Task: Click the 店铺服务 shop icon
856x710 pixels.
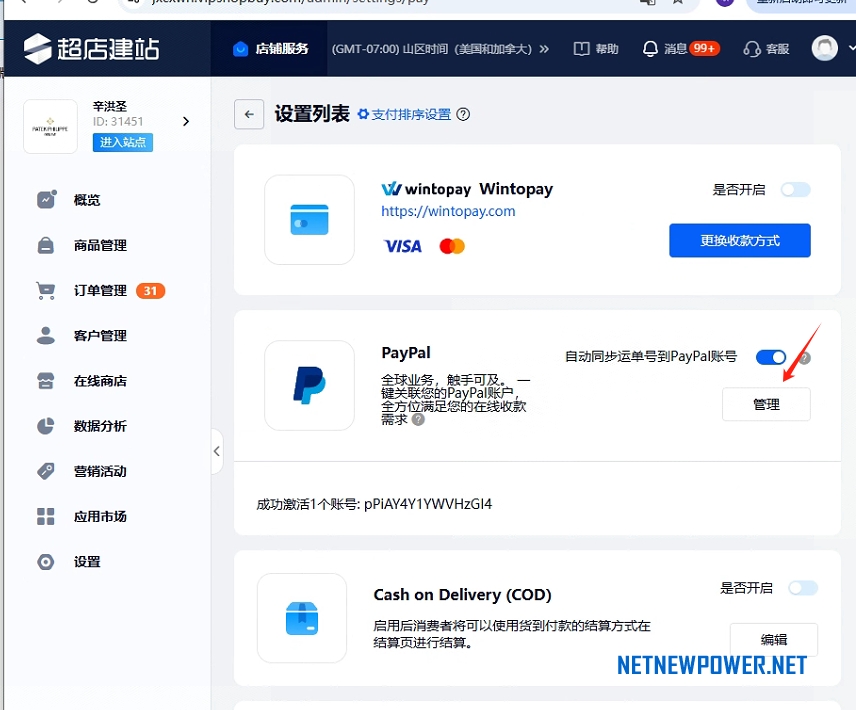Action: click(240, 49)
